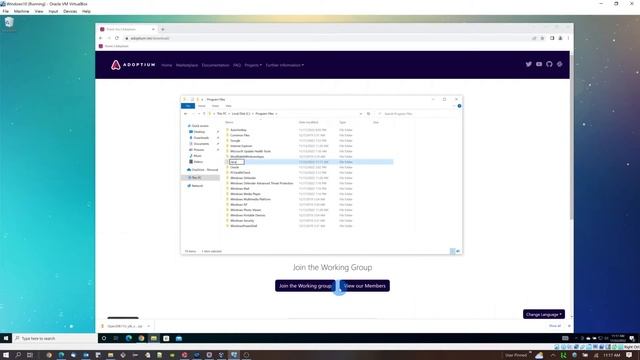This screenshot has width=640, height=360.
Task: Click the Search Program Files box
Action: point(418,113)
